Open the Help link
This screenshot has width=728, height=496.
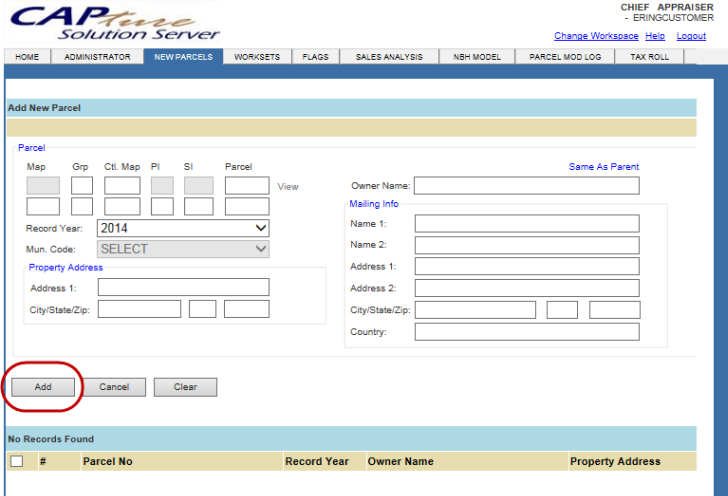(655, 36)
